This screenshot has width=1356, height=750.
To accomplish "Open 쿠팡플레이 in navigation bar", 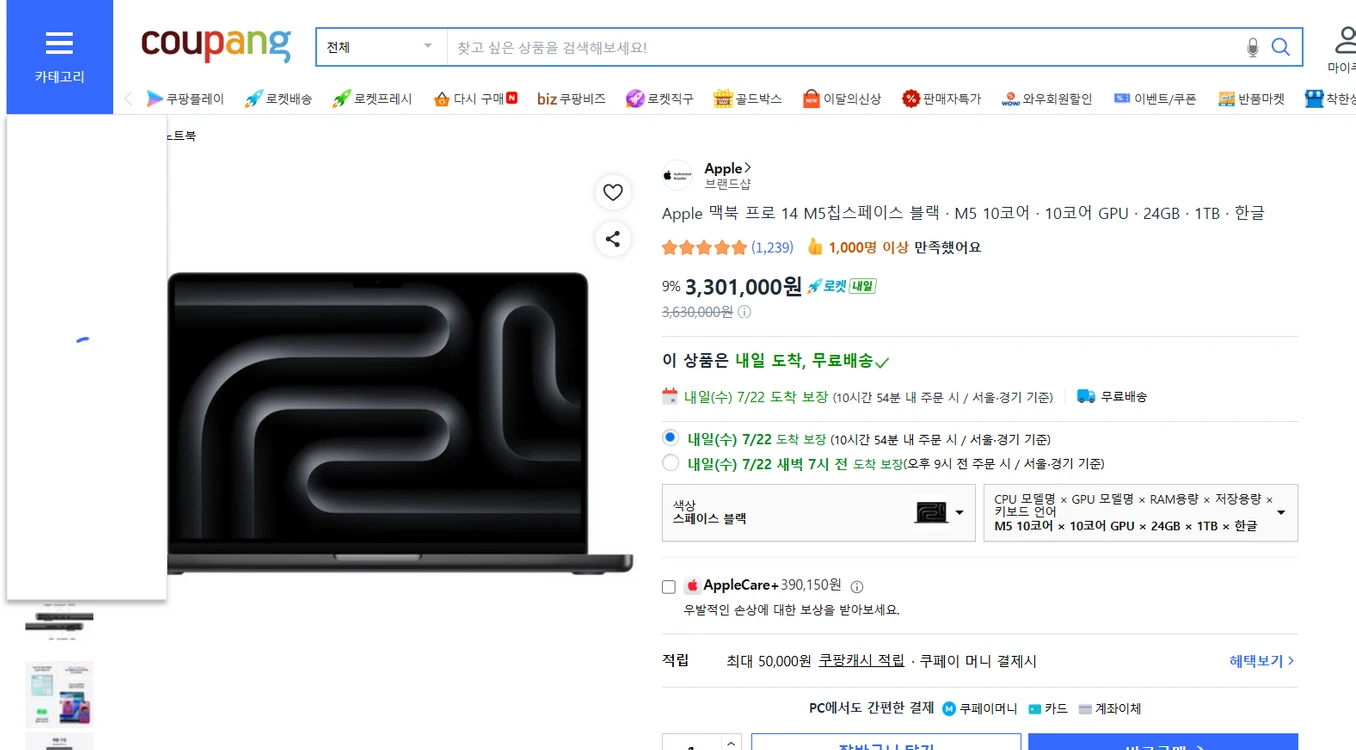I will coord(185,99).
